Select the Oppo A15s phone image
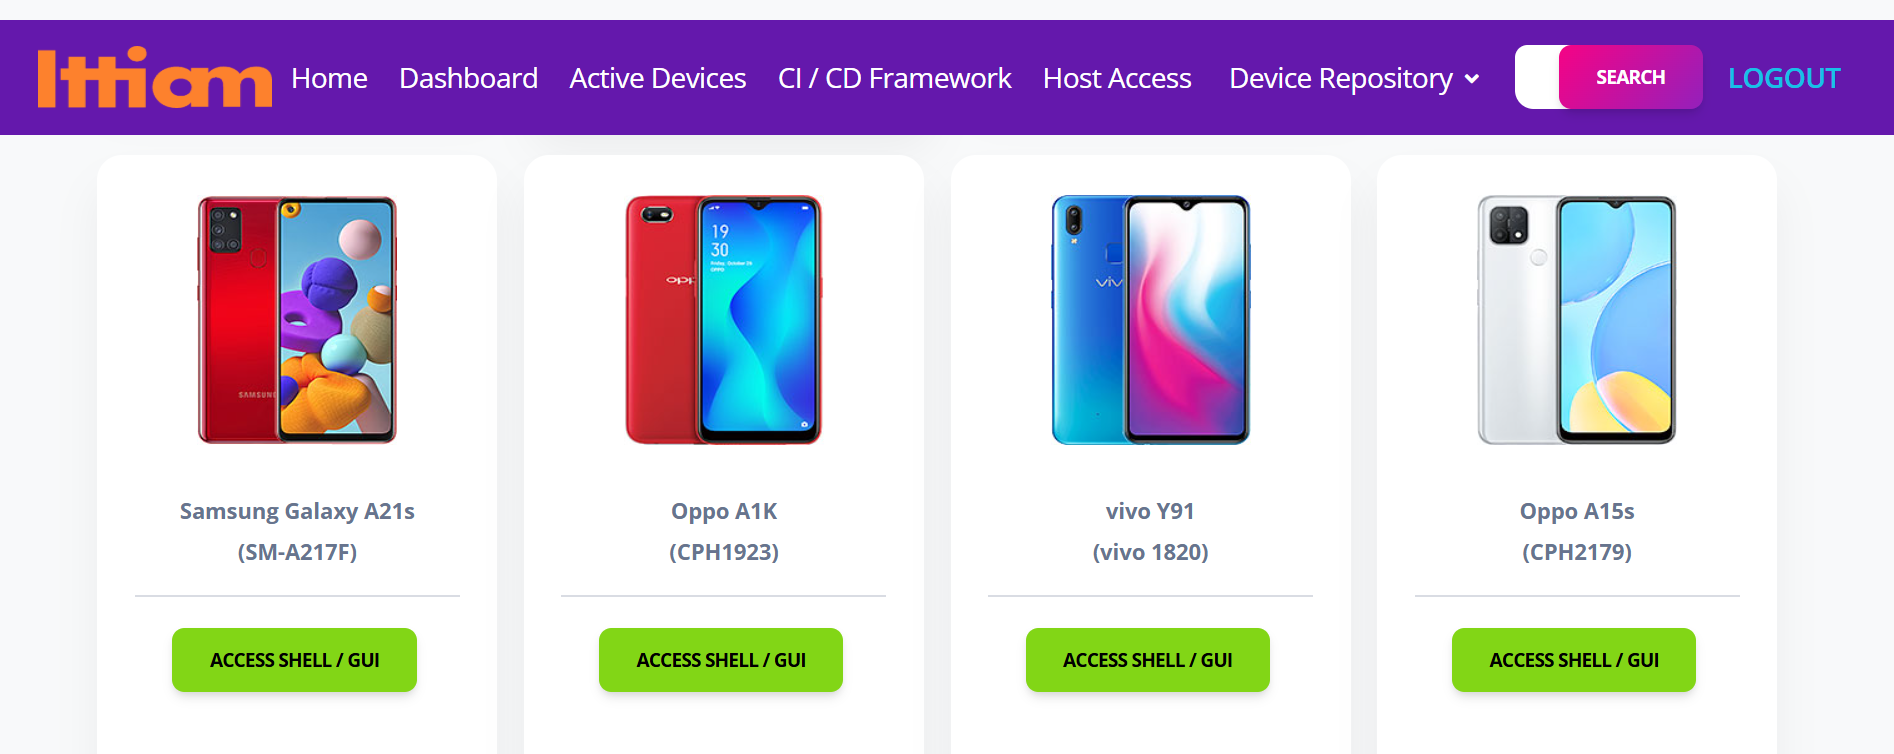Viewport: 1894px width, 754px height. click(1577, 320)
